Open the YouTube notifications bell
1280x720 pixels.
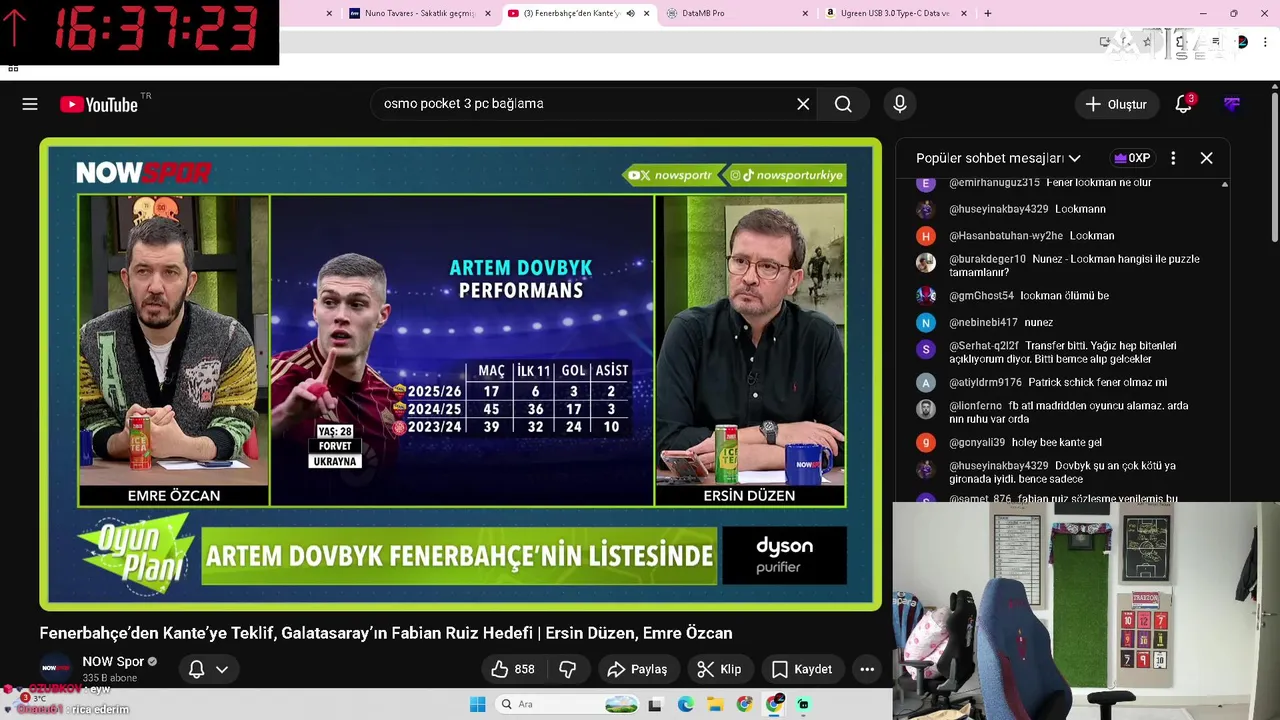click(1183, 104)
